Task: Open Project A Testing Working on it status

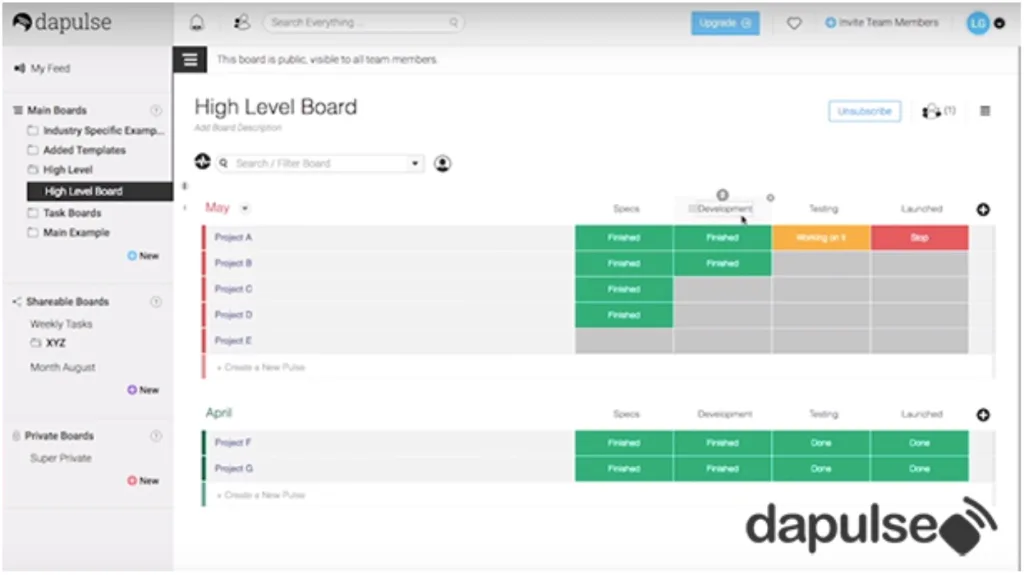Action: pyautogui.click(x=821, y=238)
